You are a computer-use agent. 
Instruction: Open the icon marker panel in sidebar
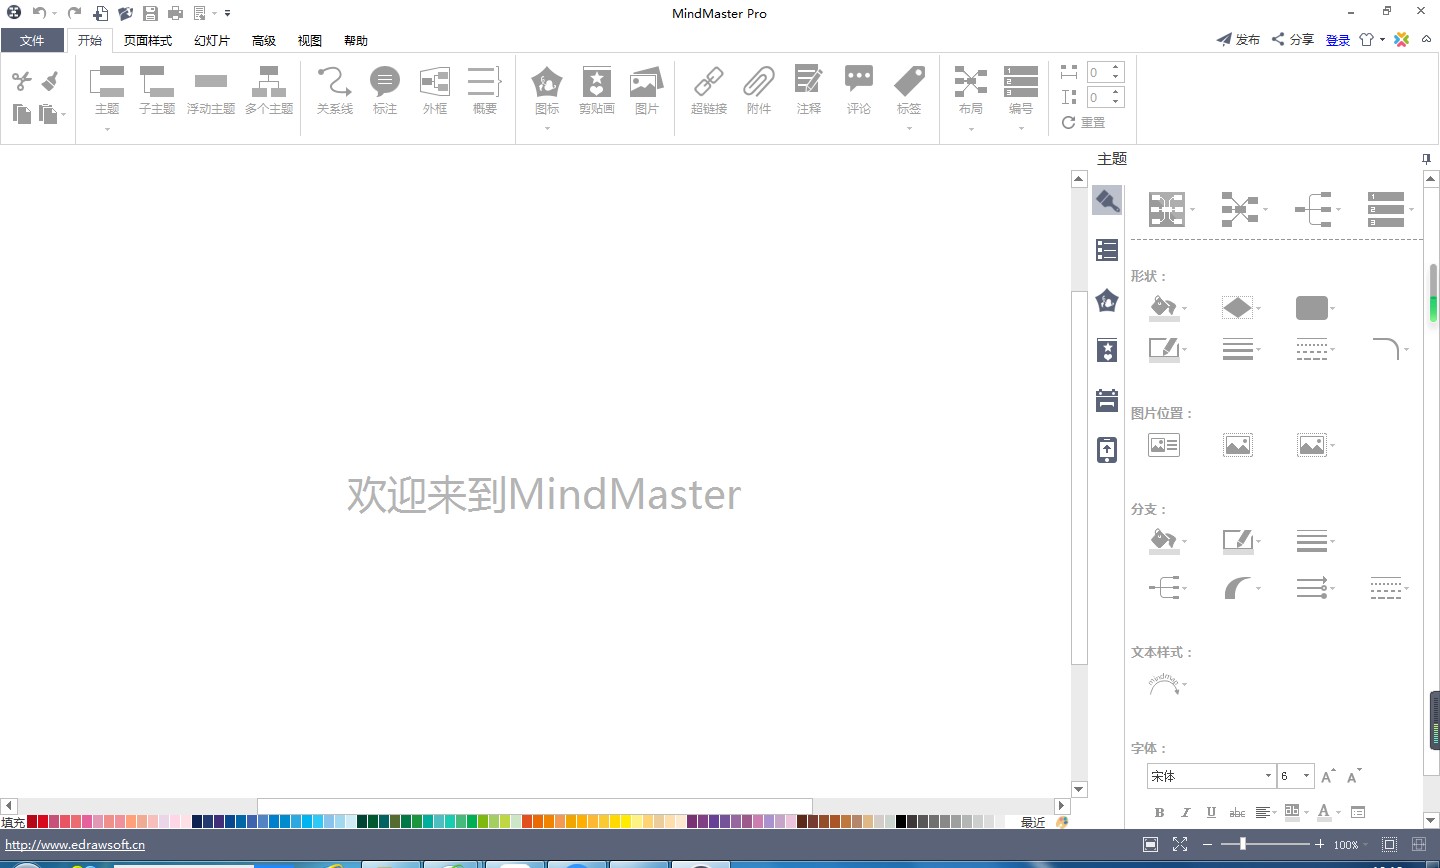[1107, 300]
